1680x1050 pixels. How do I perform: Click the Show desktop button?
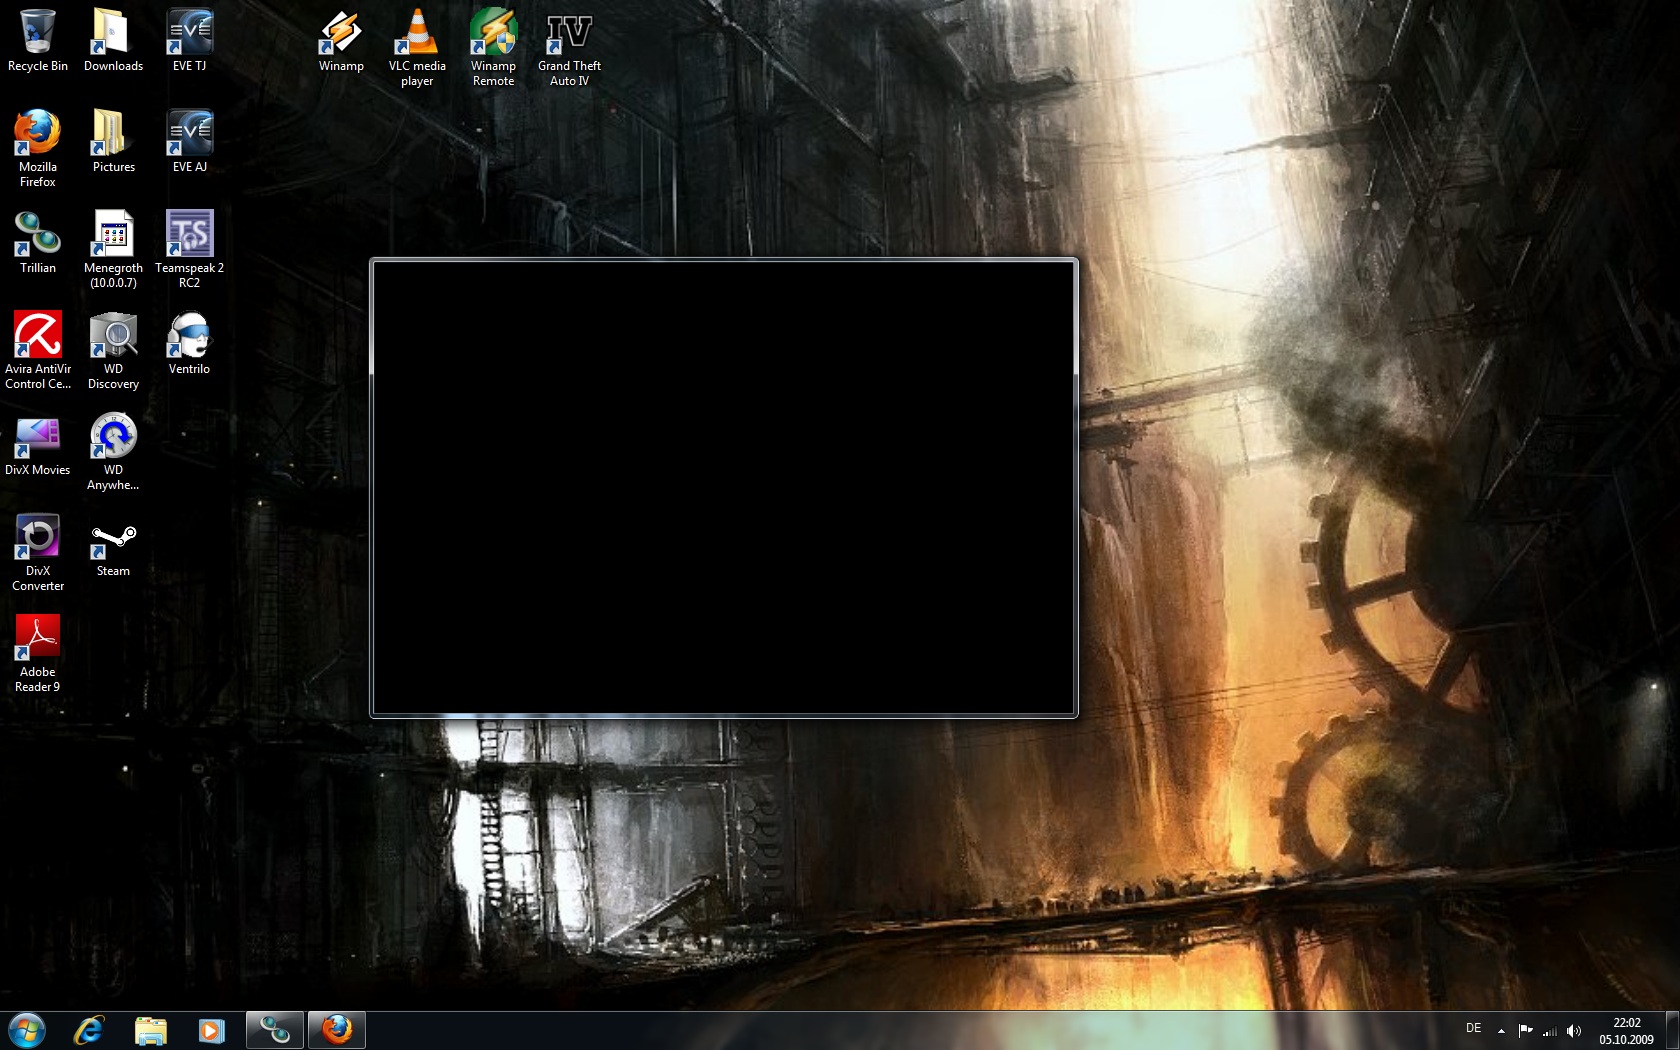point(1672,1030)
